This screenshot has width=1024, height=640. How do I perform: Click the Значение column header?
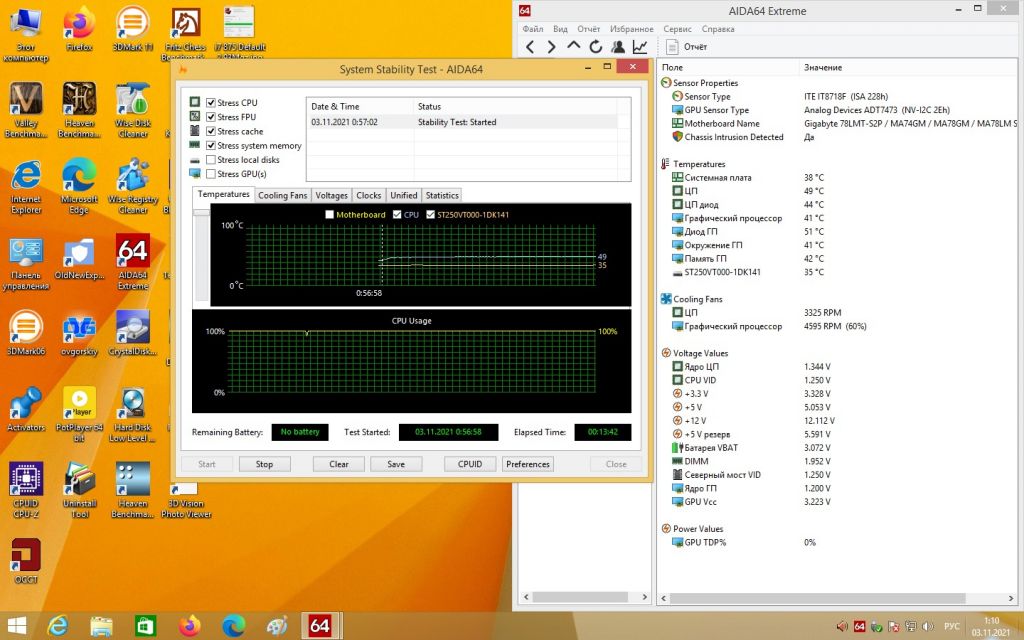click(x=909, y=67)
